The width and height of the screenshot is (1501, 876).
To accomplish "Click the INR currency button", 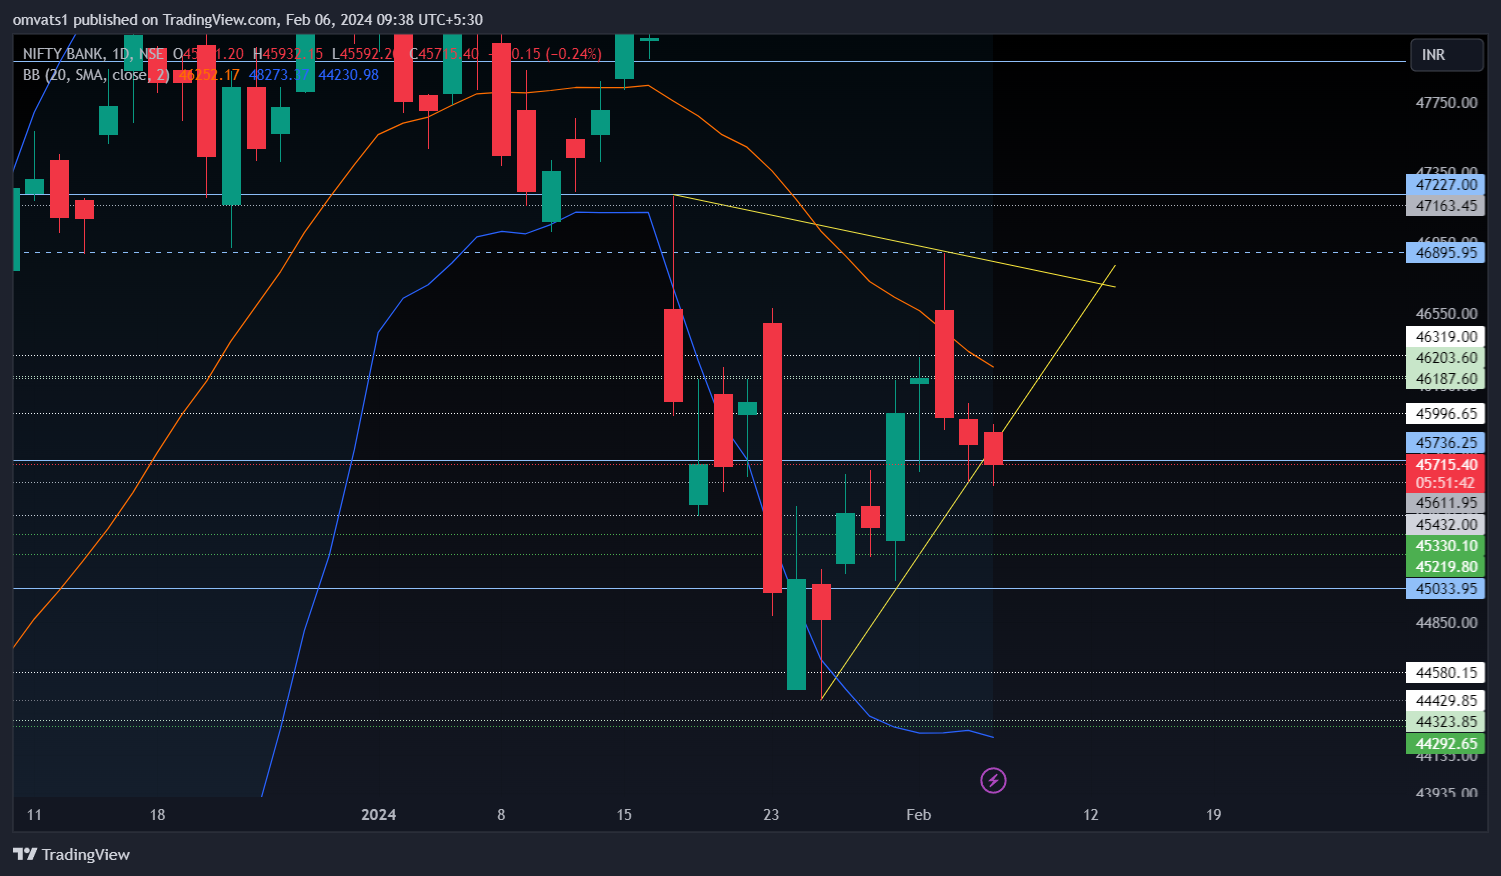I will [1446, 55].
